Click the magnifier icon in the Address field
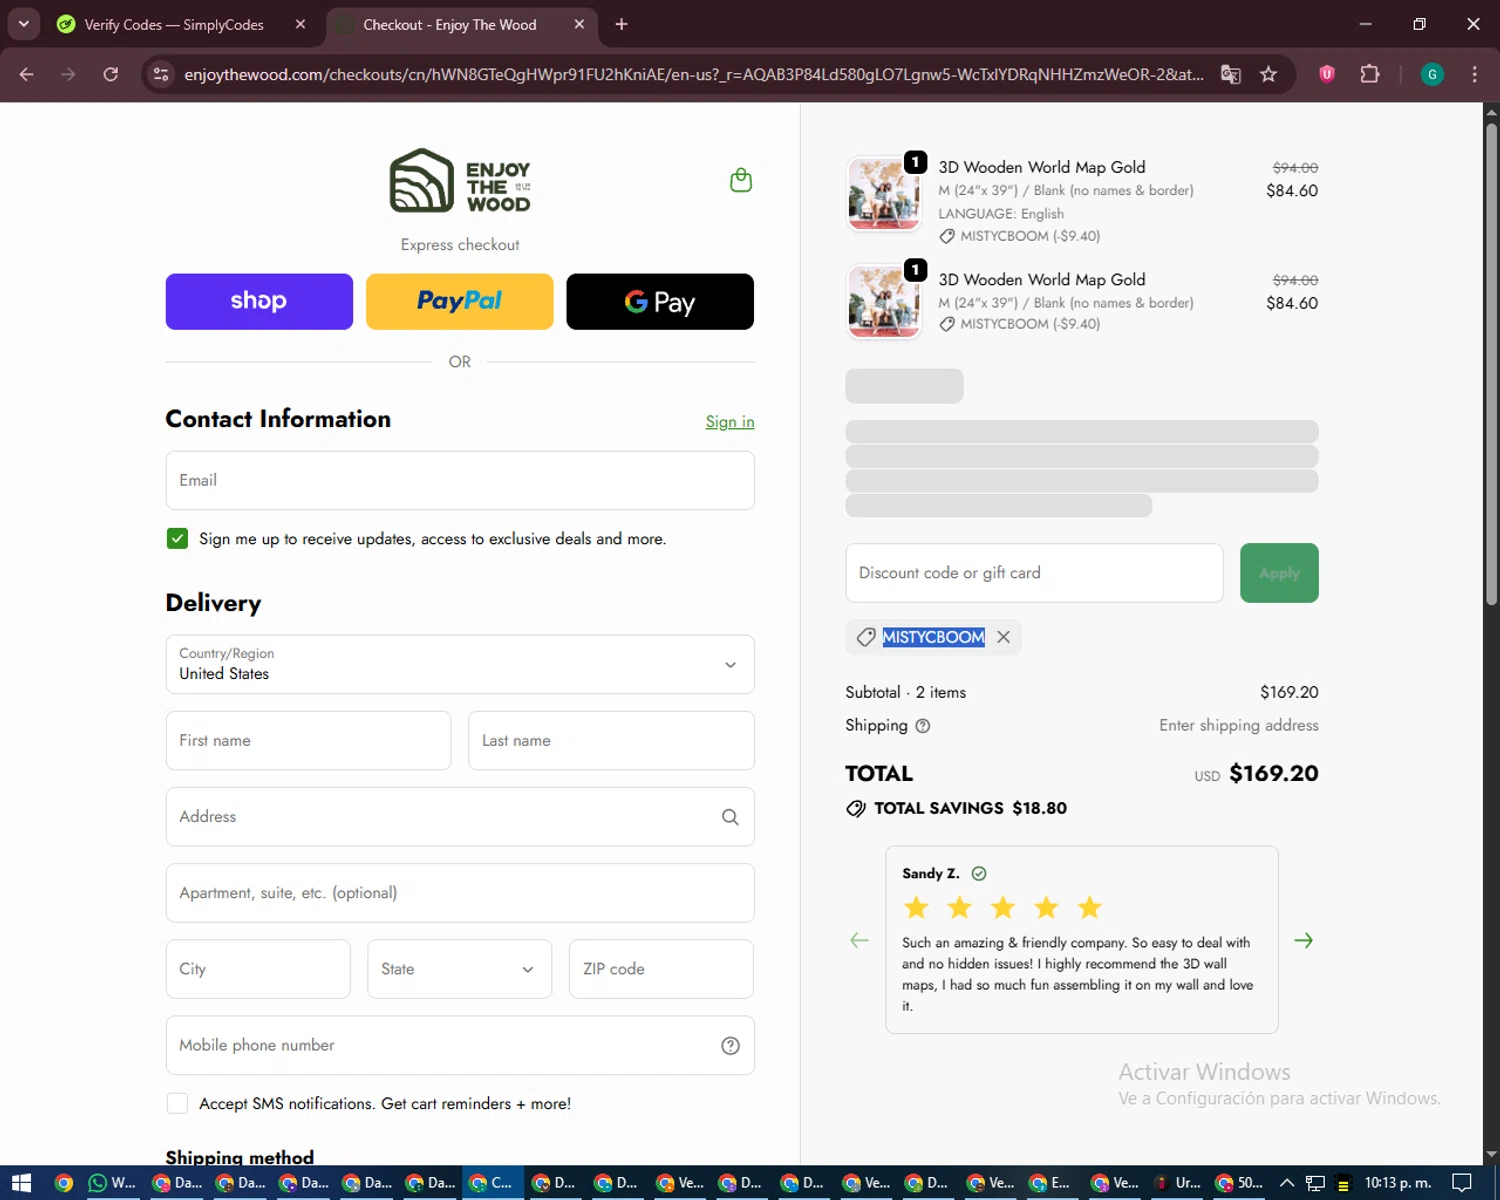1500x1200 pixels. tap(730, 817)
